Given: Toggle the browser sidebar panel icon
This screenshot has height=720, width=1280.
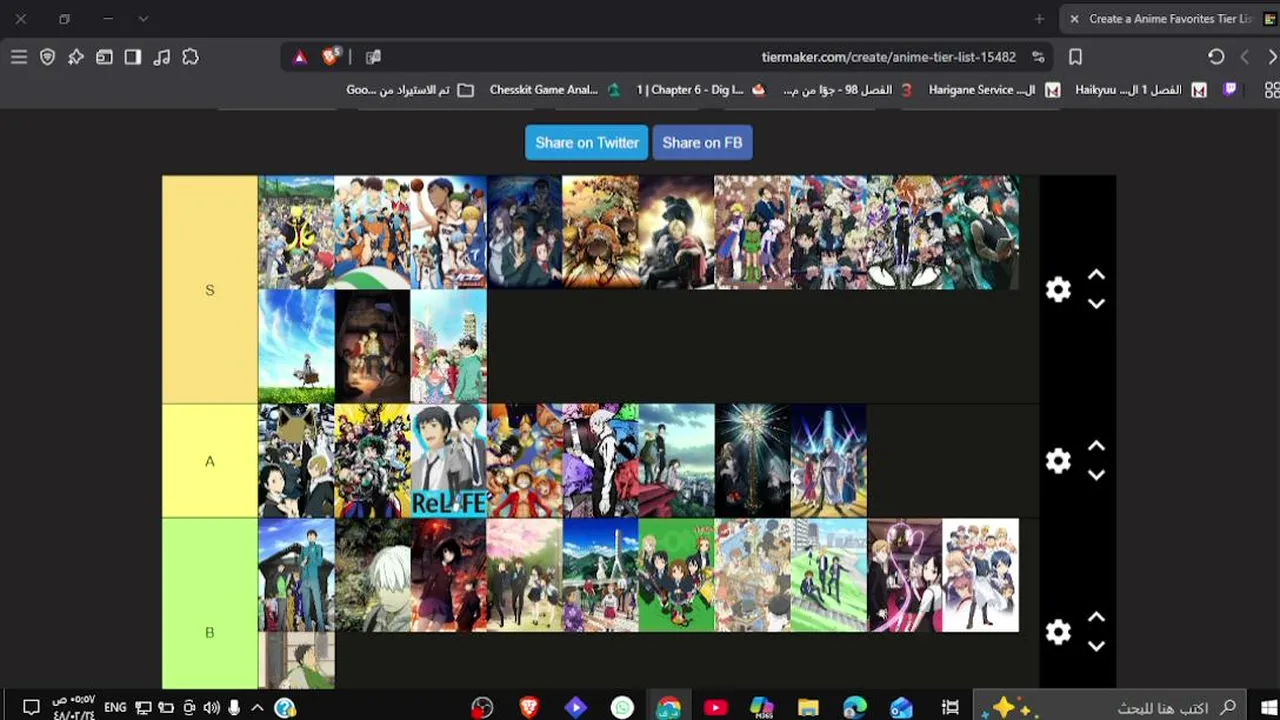Looking at the screenshot, I should (133, 57).
